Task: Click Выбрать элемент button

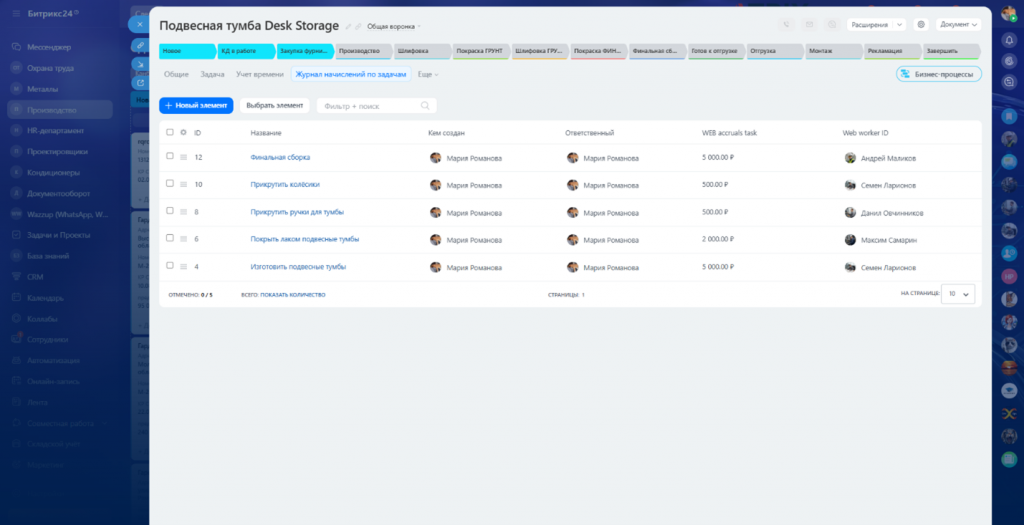Action: click(x=274, y=105)
